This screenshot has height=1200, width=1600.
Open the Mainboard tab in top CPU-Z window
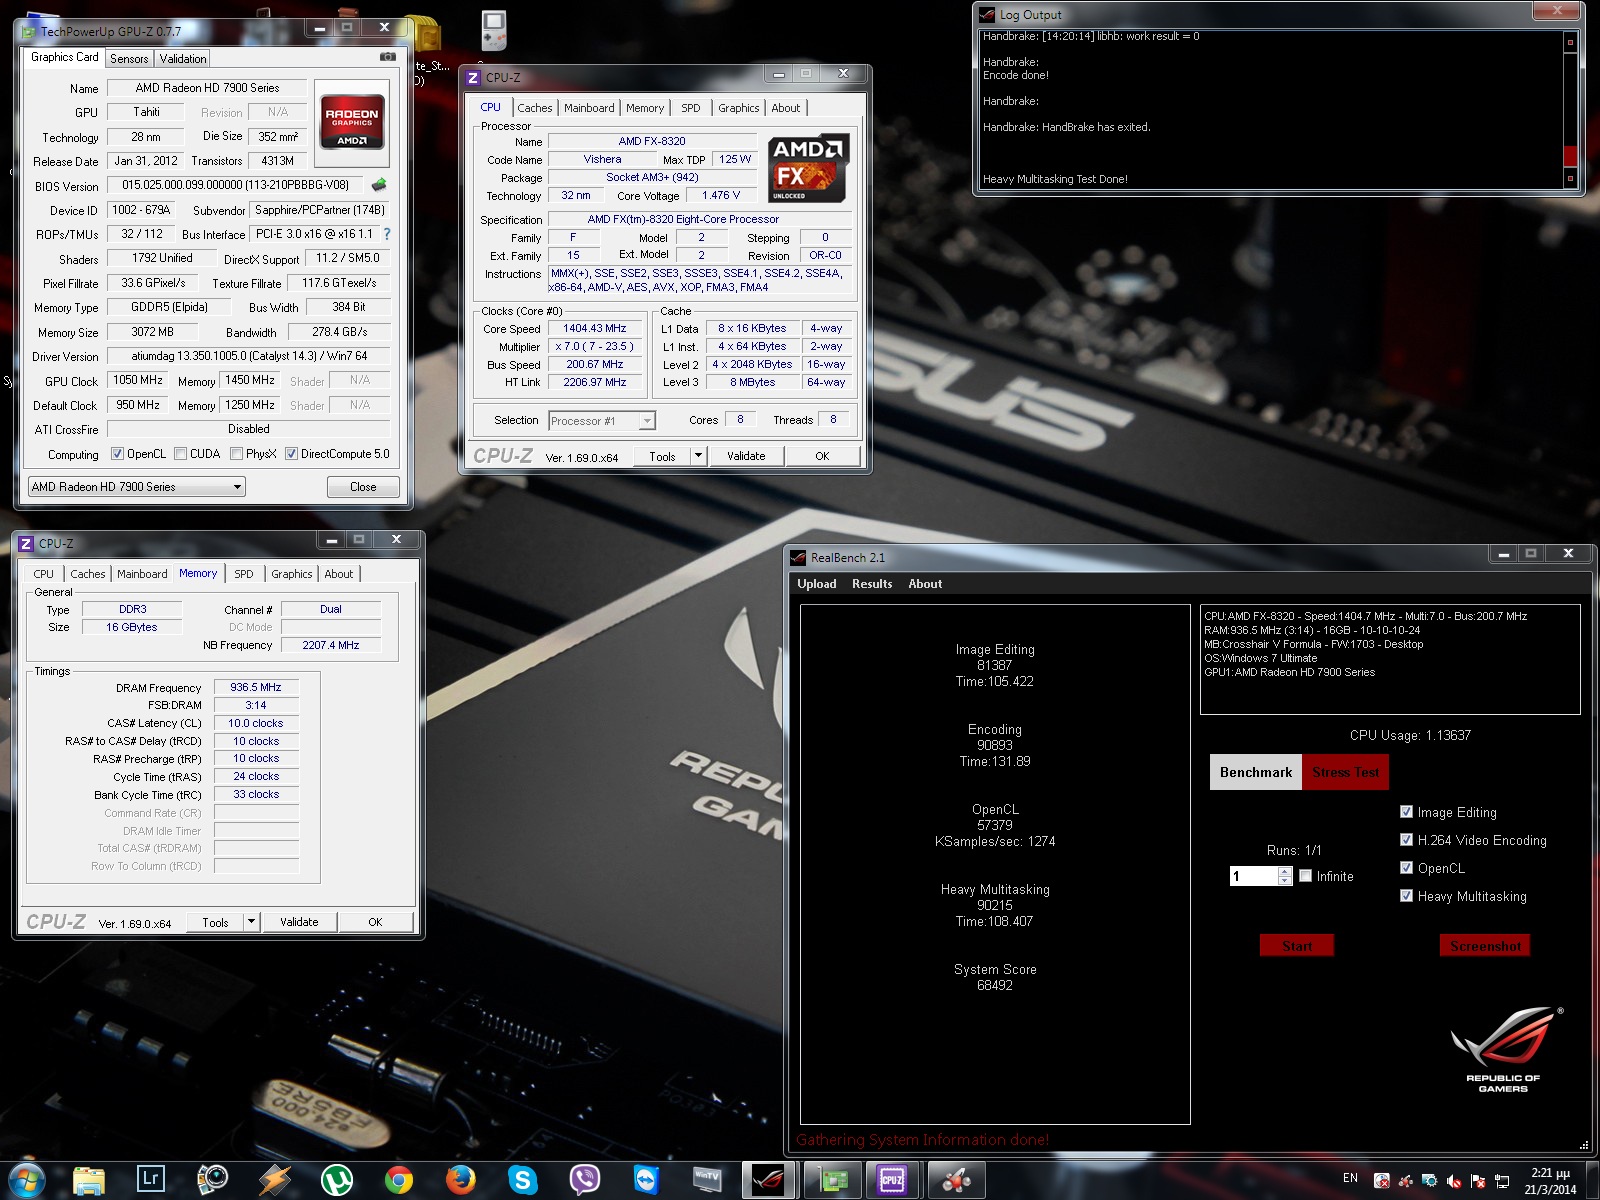tap(589, 108)
